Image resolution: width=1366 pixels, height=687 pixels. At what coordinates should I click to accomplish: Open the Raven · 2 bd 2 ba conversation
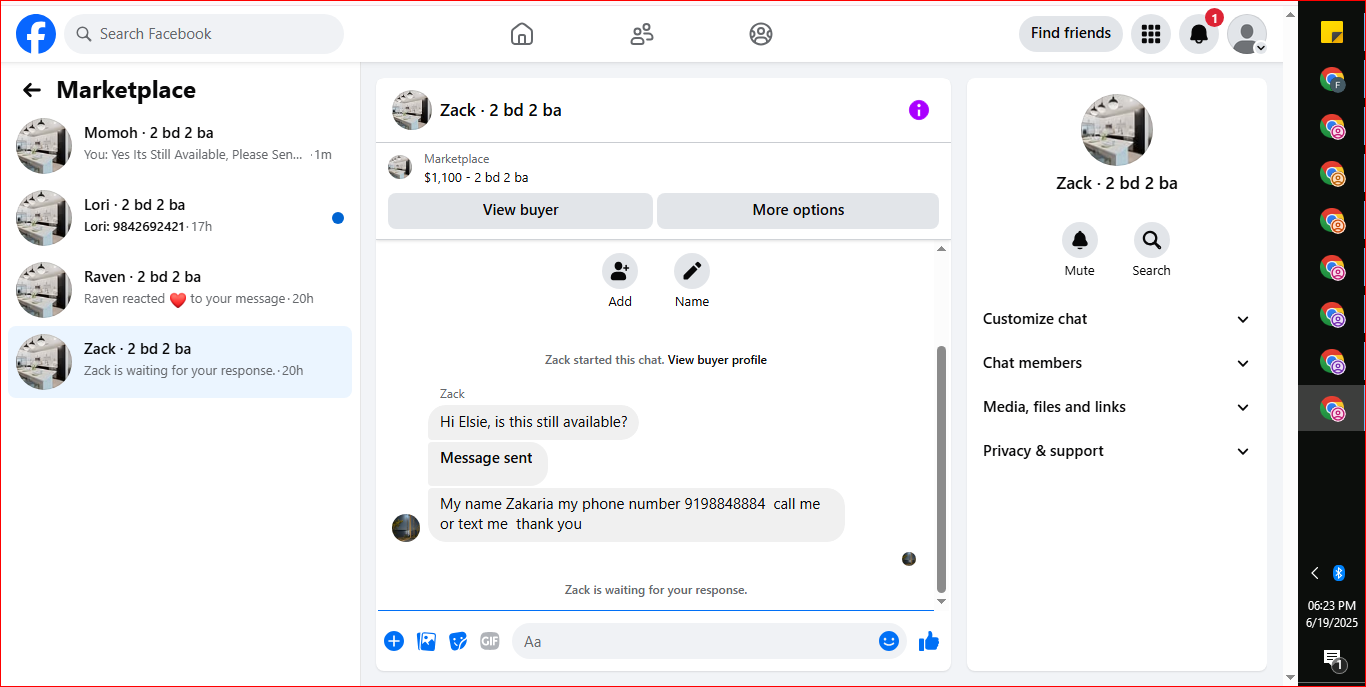[180, 290]
